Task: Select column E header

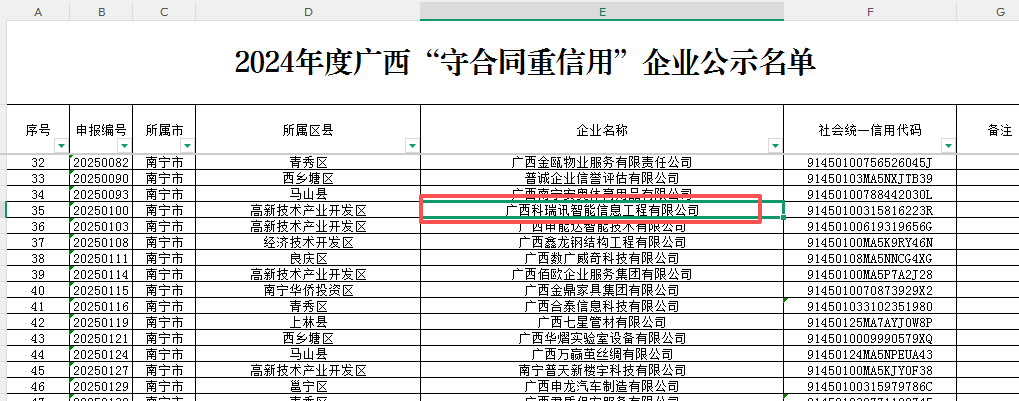Action: coord(601,11)
